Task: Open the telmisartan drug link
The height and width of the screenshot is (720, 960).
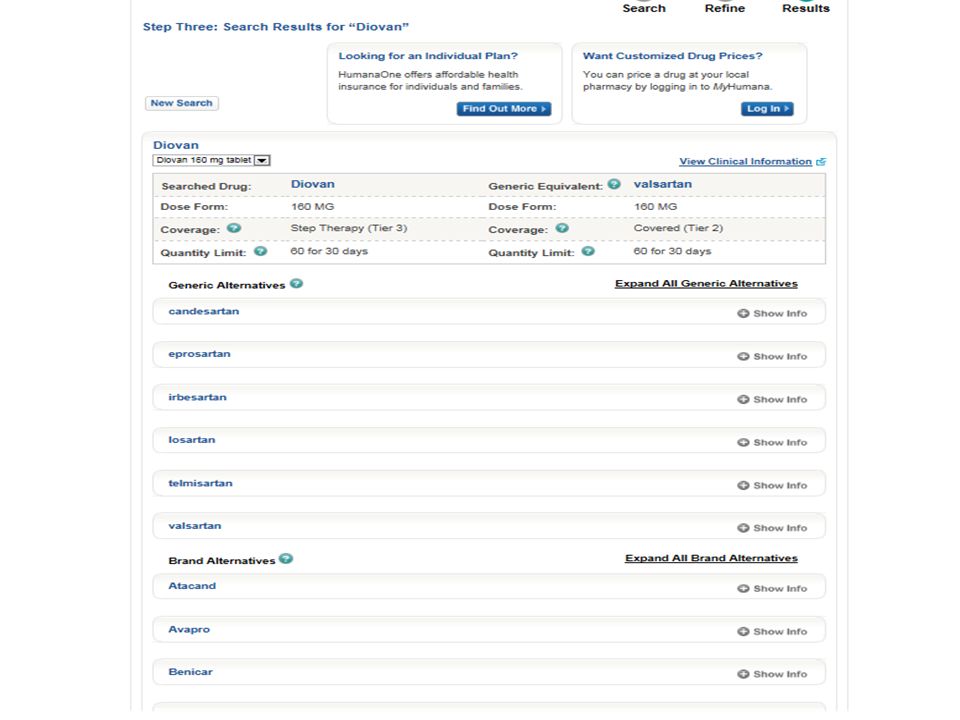Action: pyautogui.click(x=200, y=483)
